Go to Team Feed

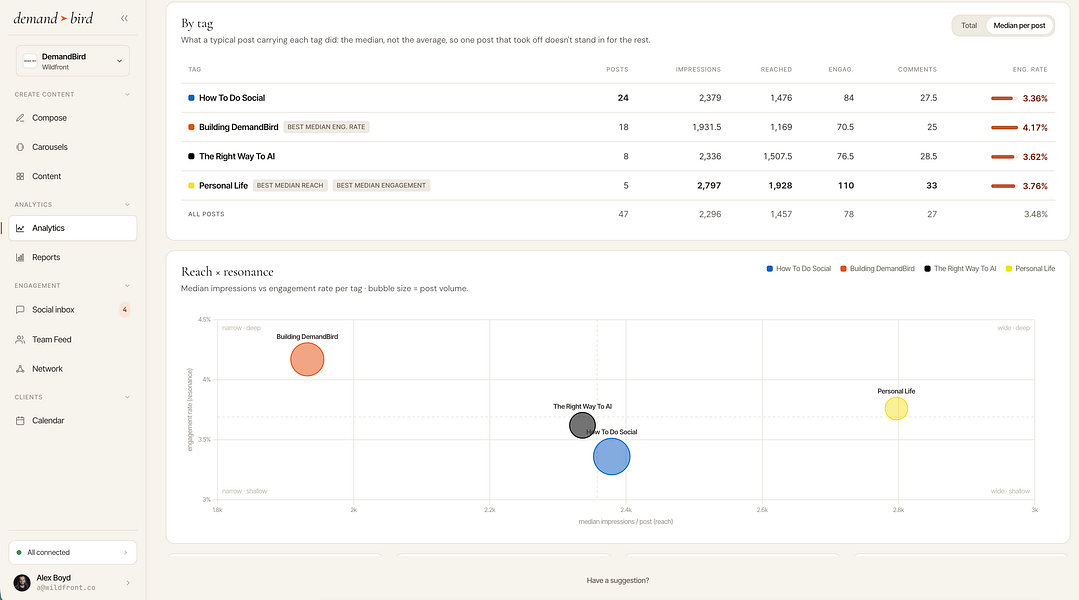(x=73, y=339)
